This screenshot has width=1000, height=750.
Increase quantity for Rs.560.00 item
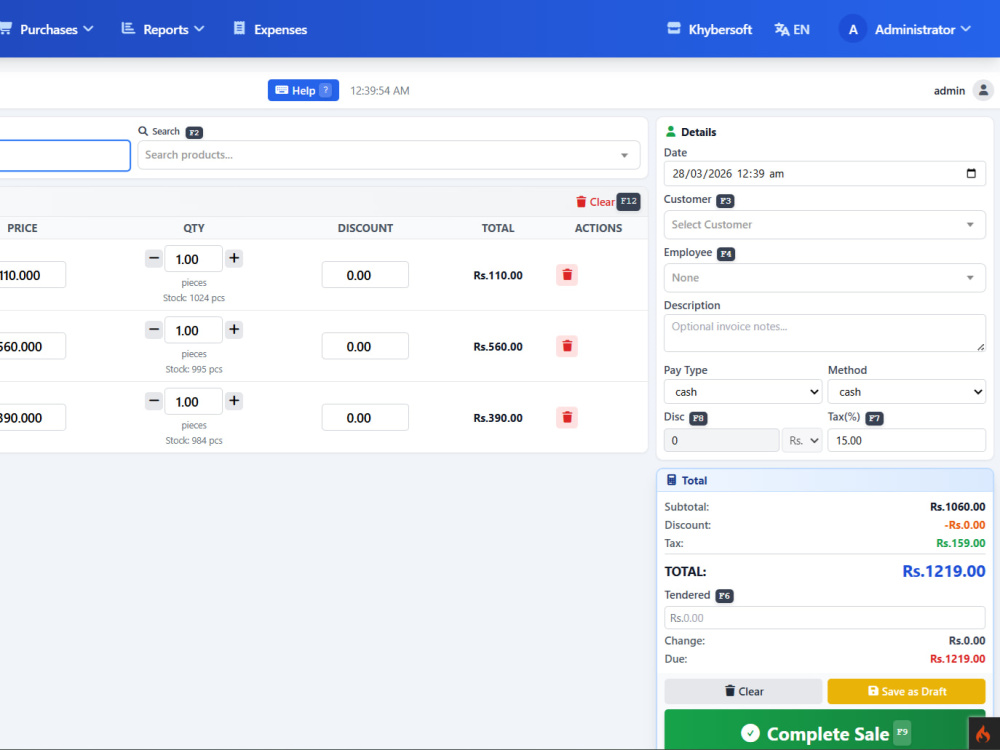234,330
